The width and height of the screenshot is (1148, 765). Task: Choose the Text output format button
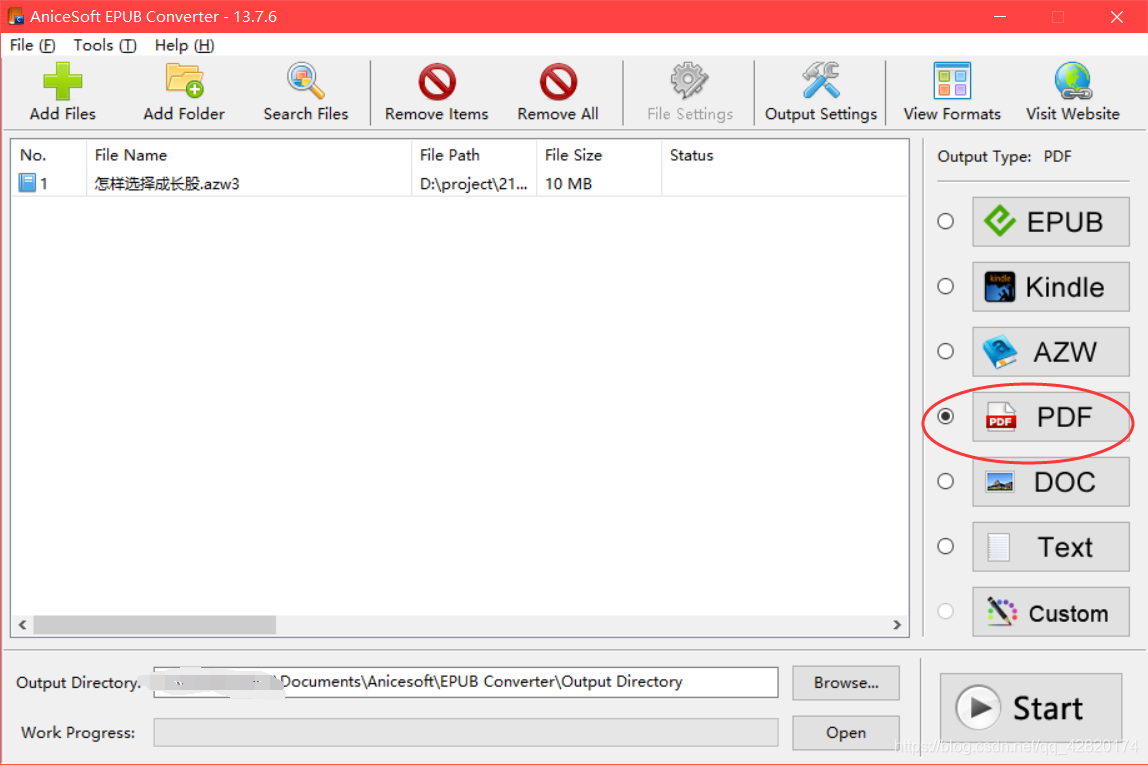[x=1051, y=547]
